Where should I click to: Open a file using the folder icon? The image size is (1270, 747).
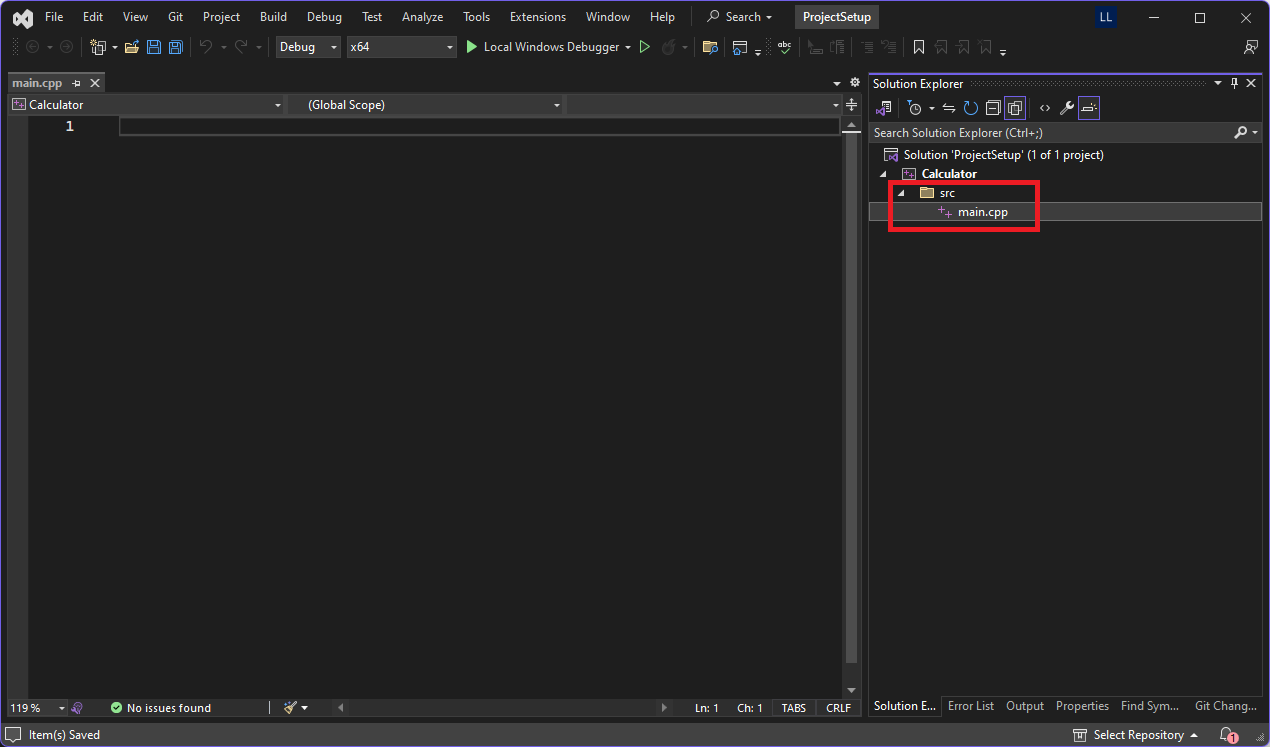(131, 47)
